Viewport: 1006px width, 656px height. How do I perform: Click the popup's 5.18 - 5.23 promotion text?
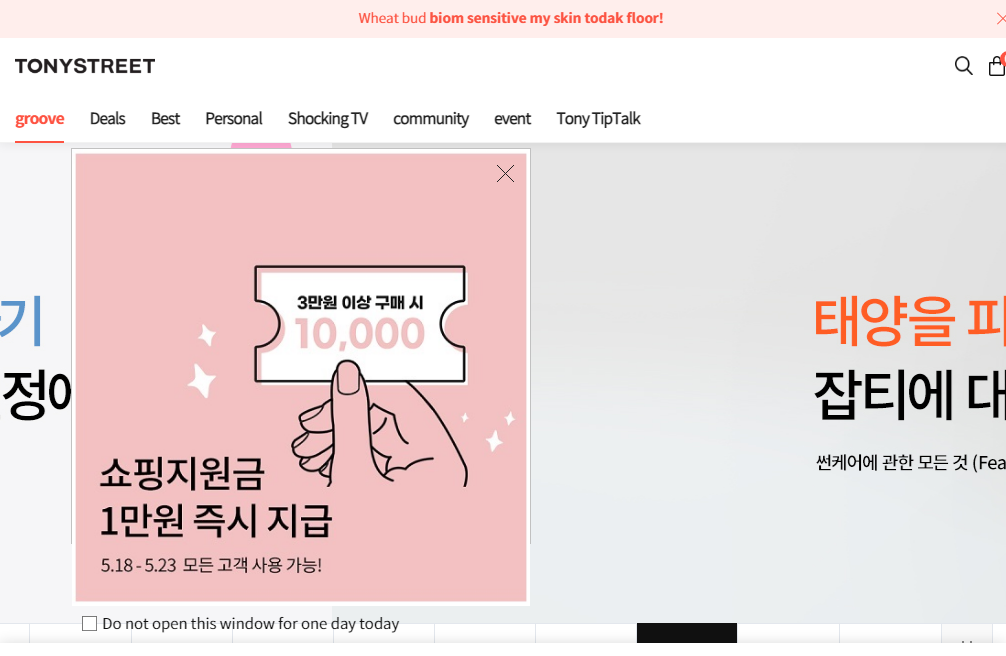click(211, 565)
